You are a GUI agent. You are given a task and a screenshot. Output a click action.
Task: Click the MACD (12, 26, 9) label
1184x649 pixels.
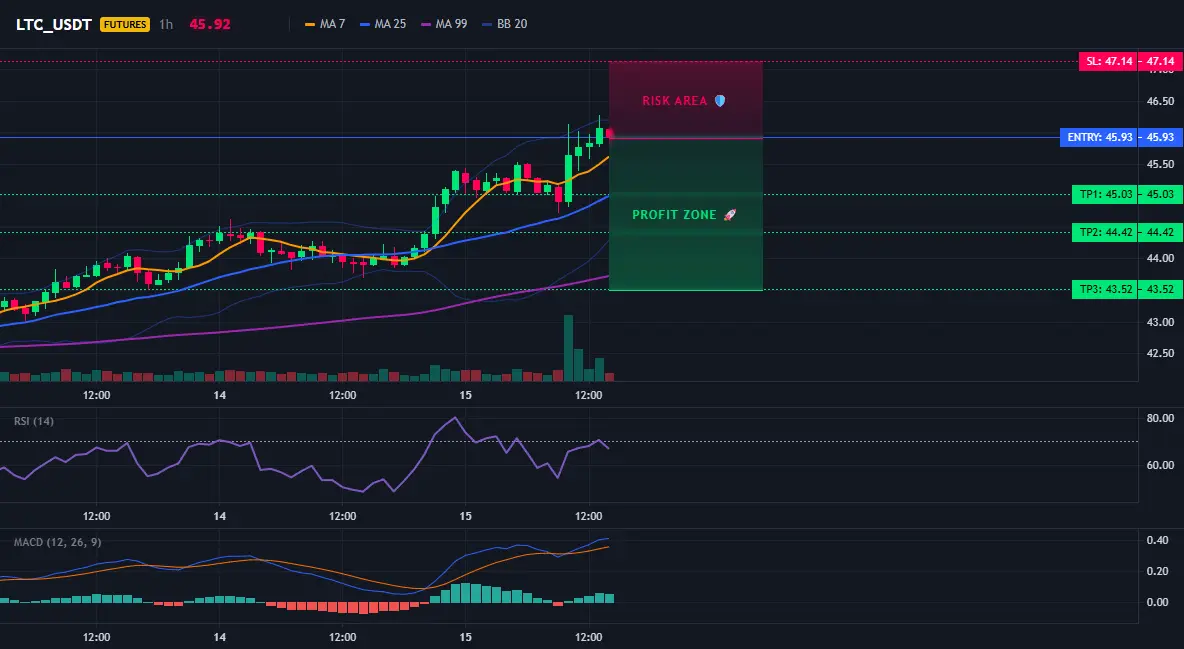point(57,542)
